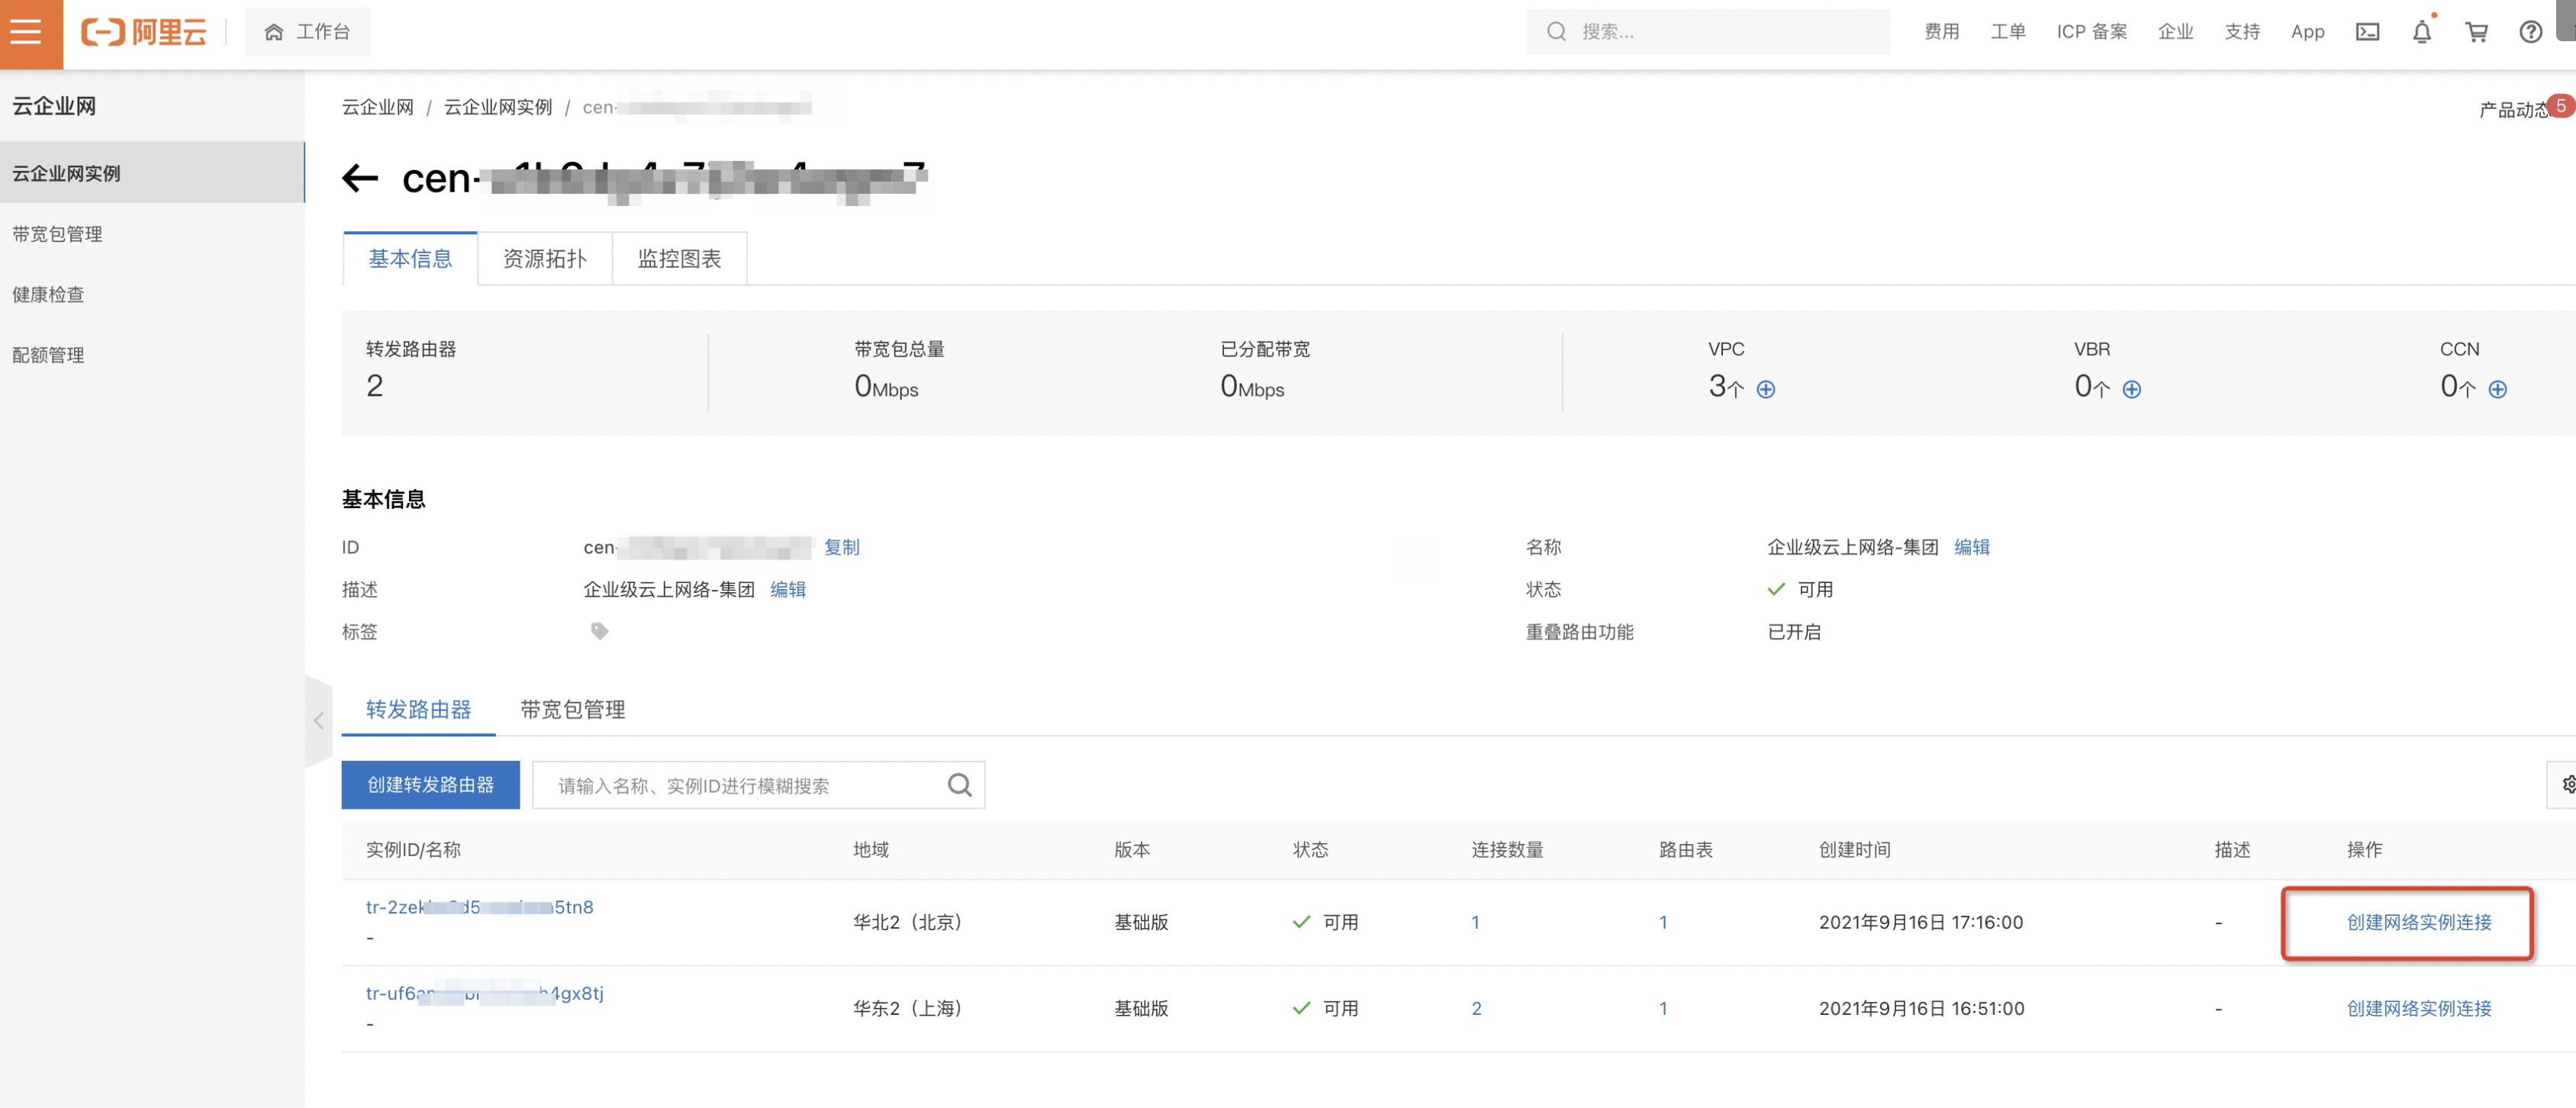Open the shopping cart icon
Screen dimensions: 2576x1108
[x=2476, y=32]
